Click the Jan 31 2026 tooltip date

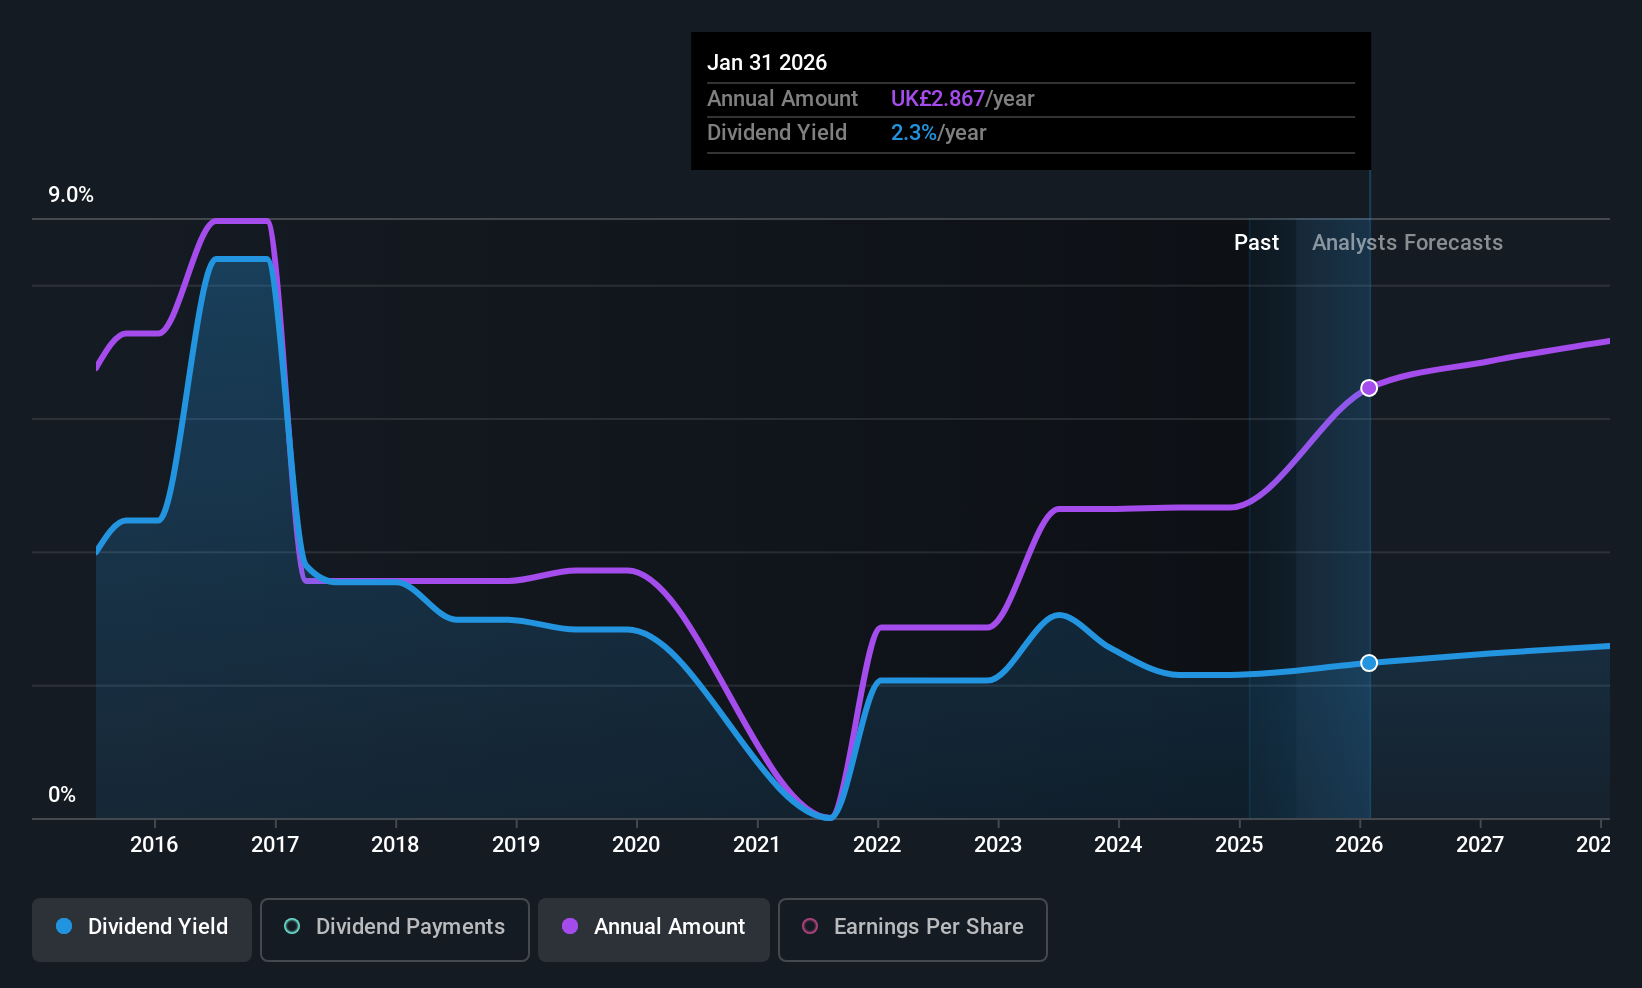(767, 62)
